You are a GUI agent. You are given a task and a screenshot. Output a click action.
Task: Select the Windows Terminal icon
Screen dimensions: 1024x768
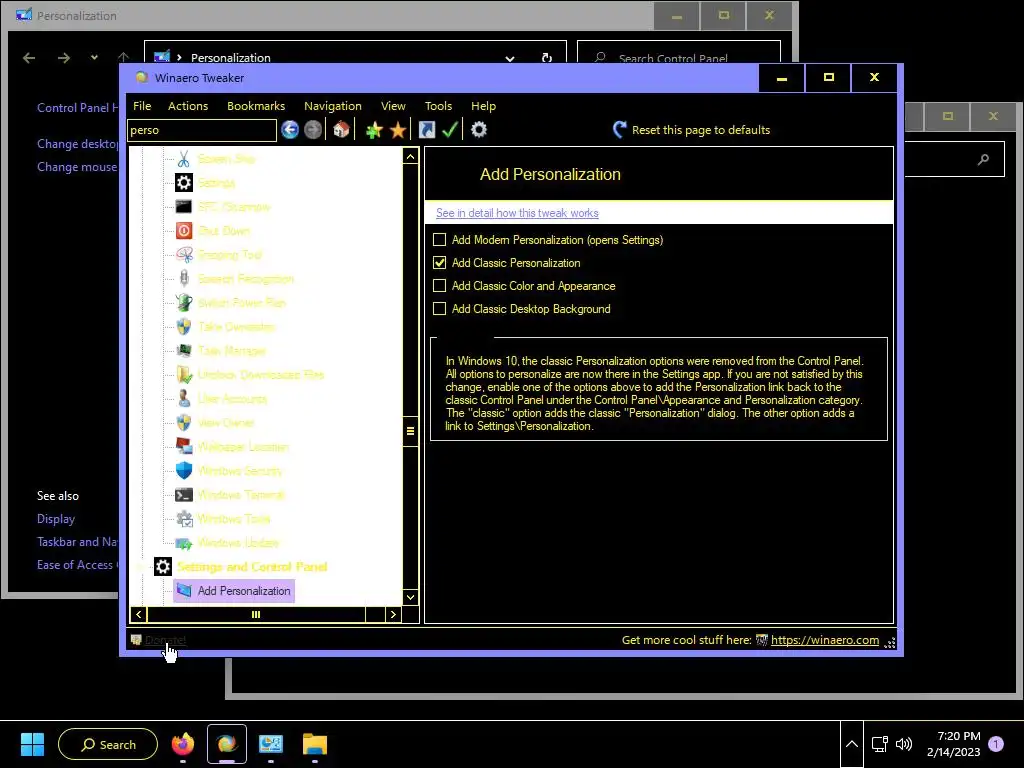(x=184, y=494)
